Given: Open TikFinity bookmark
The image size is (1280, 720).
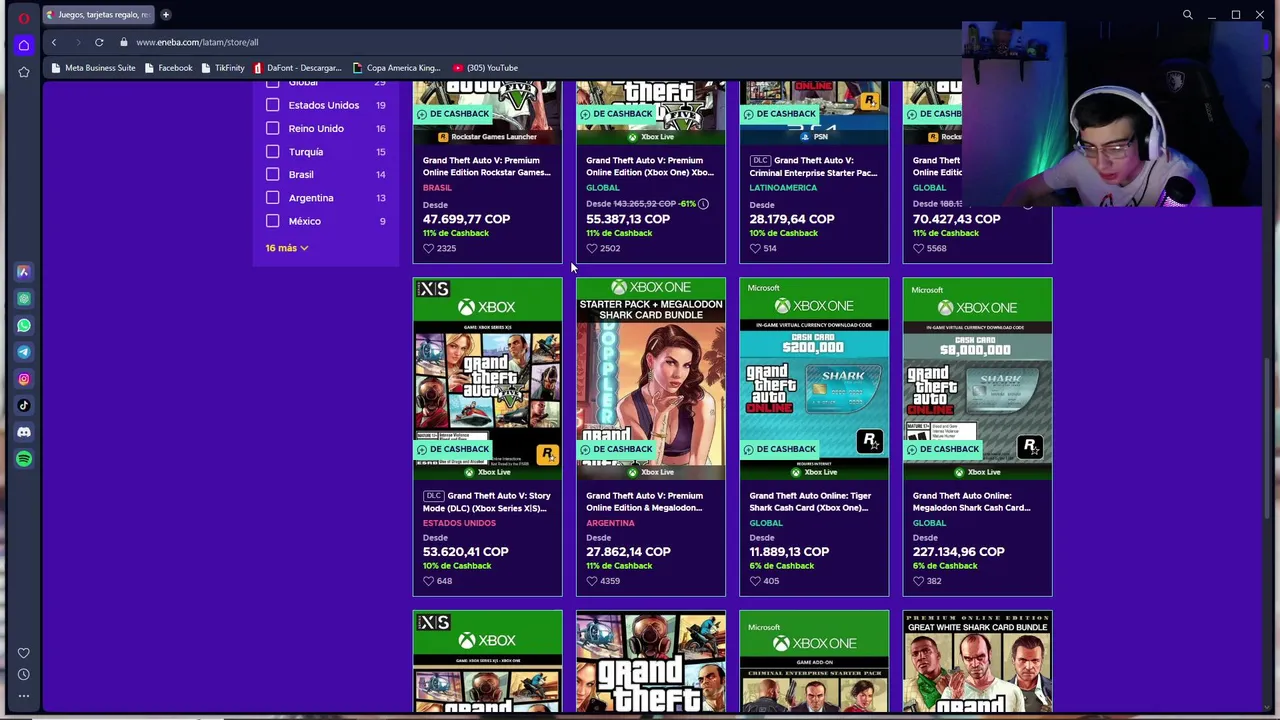Looking at the screenshot, I should 222,68.
